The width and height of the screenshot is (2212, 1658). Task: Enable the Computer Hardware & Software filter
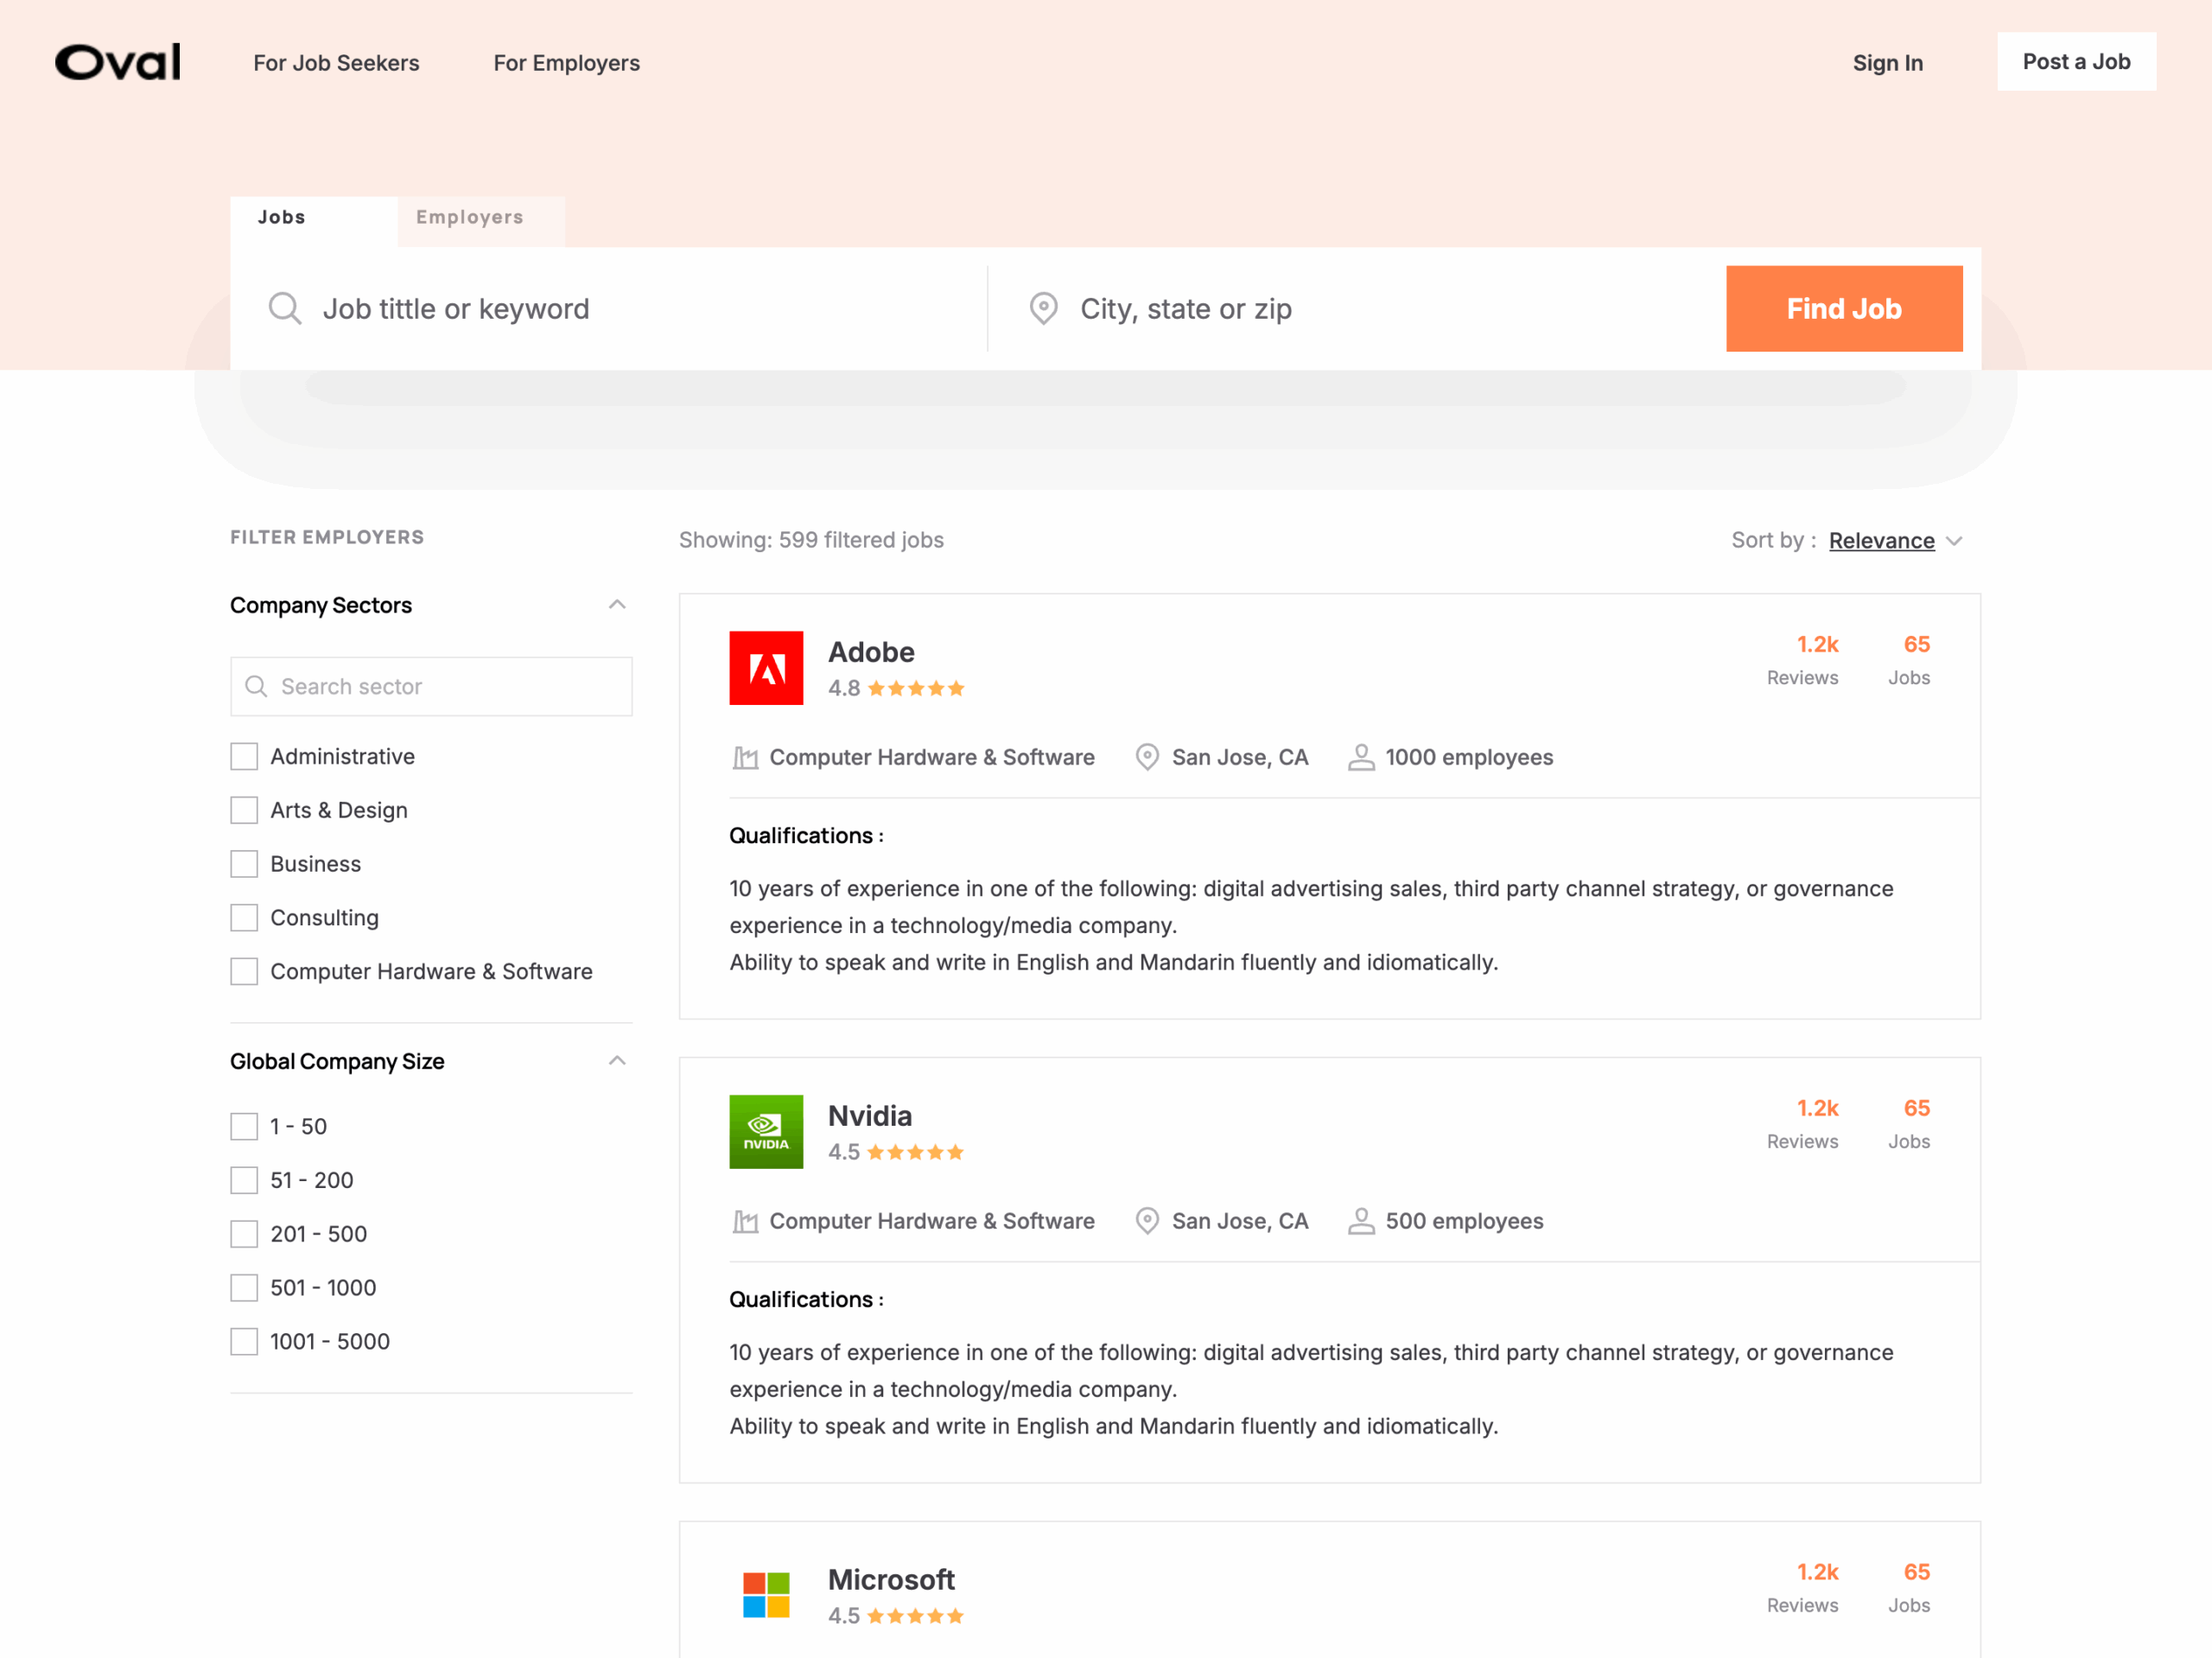pyautogui.click(x=244, y=971)
